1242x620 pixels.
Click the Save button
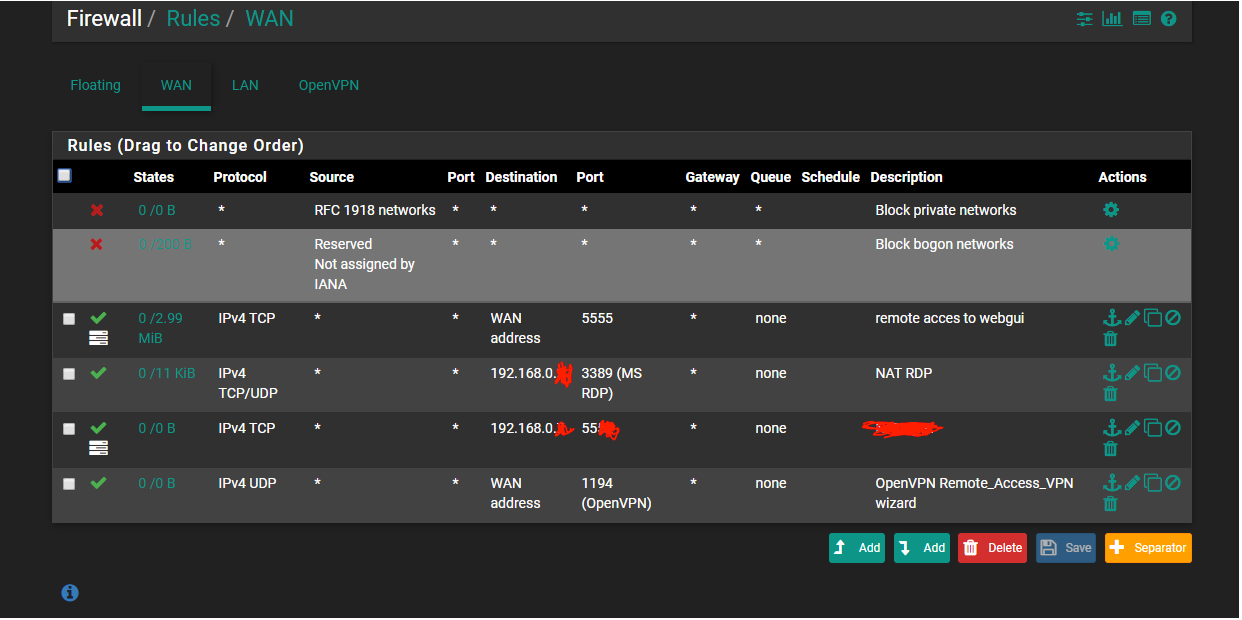pyautogui.click(x=1066, y=548)
